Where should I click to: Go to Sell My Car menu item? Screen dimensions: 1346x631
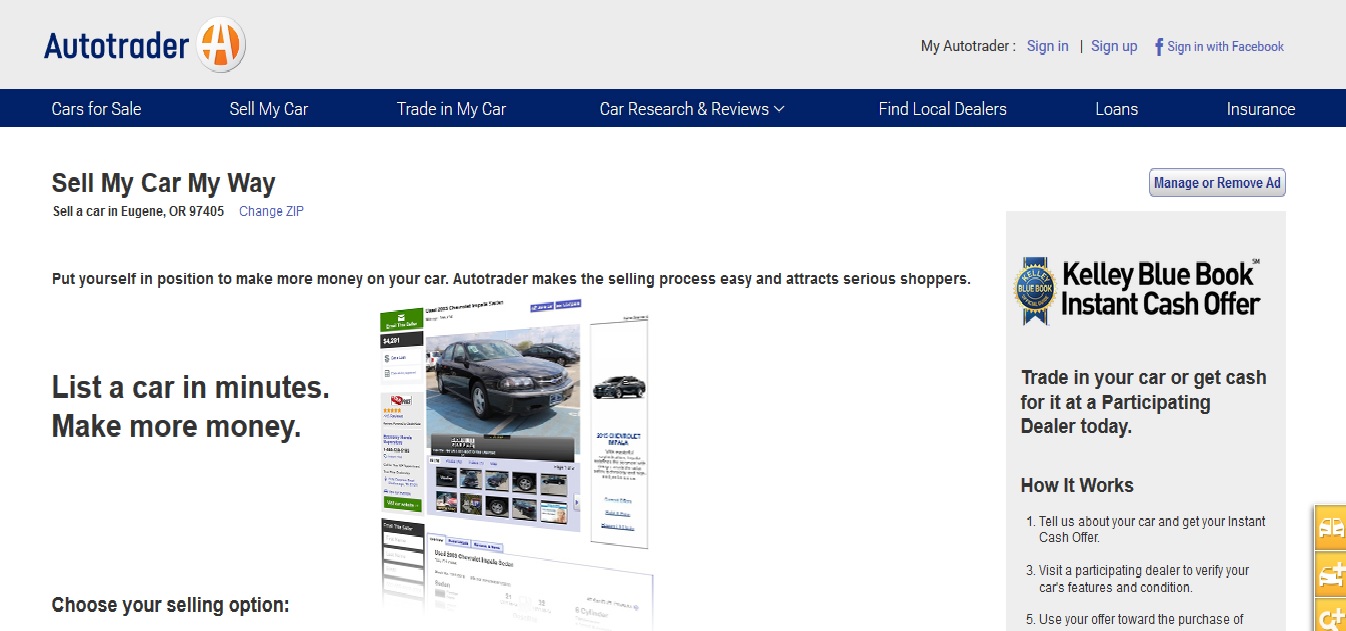[x=269, y=109]
